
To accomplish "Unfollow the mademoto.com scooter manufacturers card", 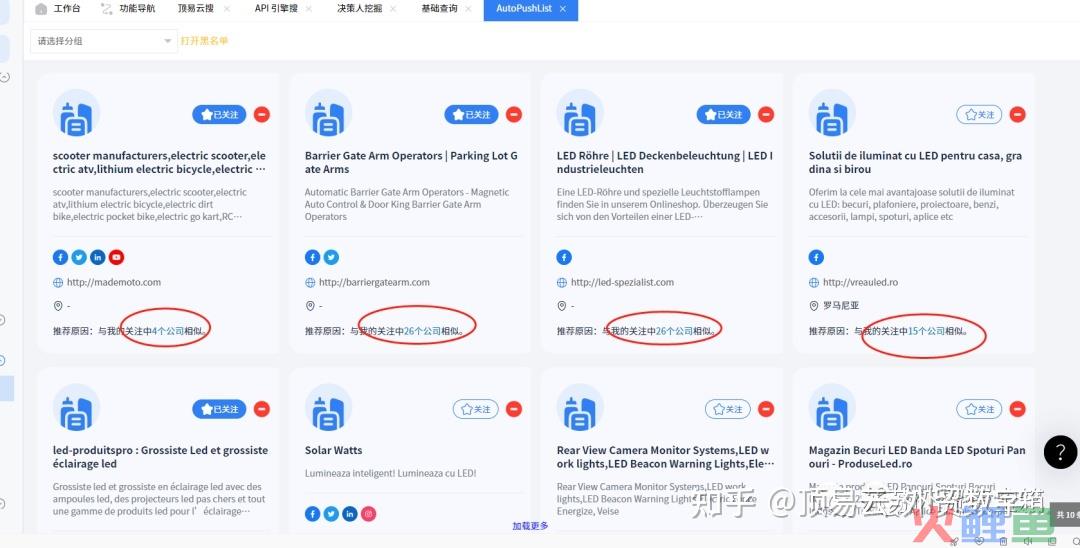I will [219, 114].
